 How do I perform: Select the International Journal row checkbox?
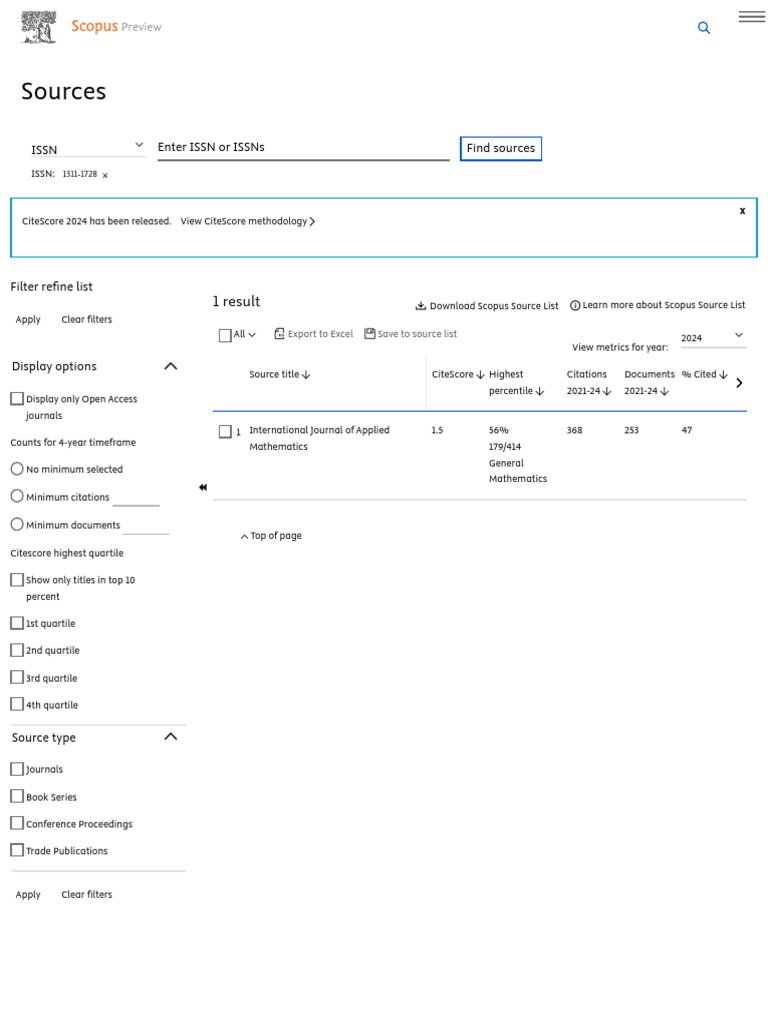(x=225, y=432)
